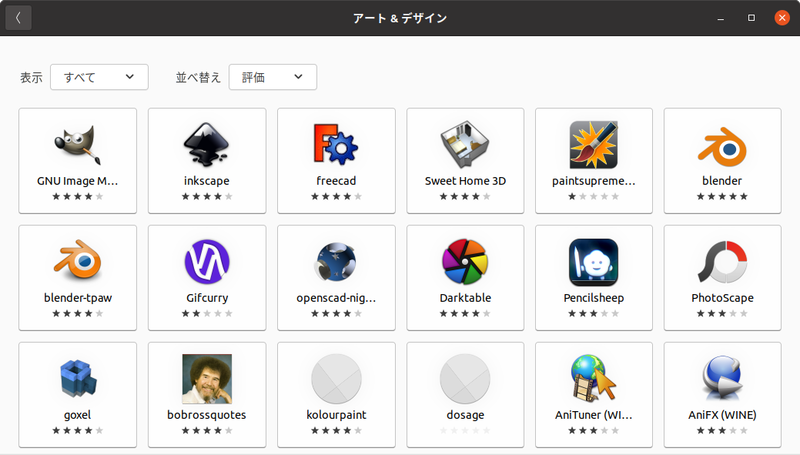Screen dimensions: 800x455
Task: Click the 'freecad' name label
Action: (336, 181)
